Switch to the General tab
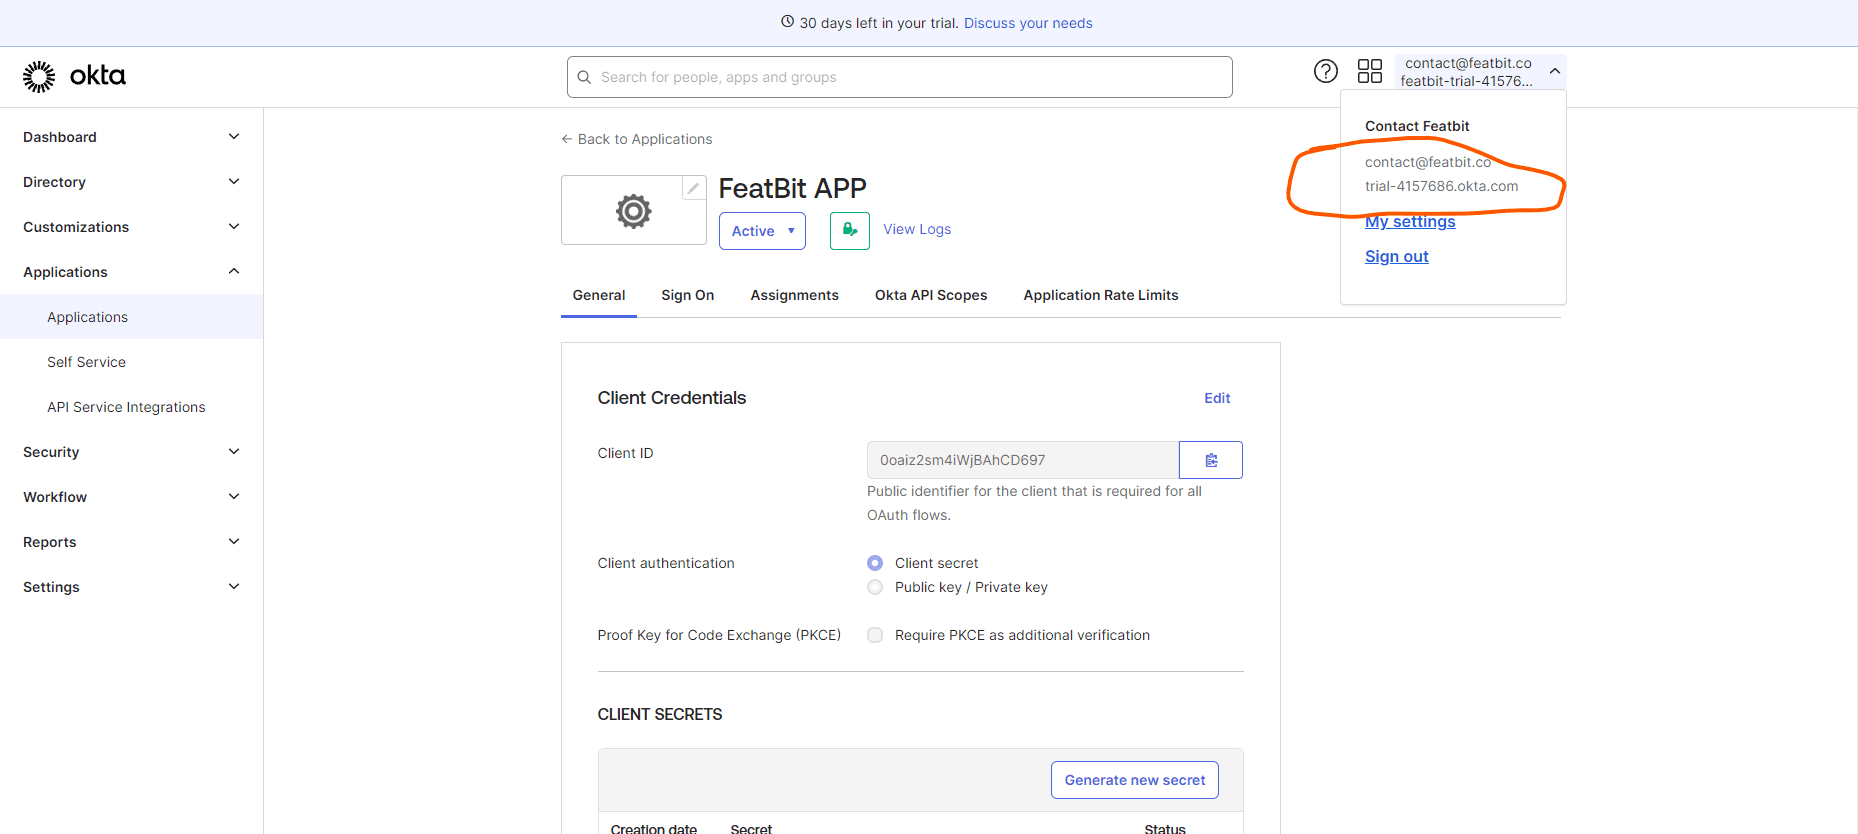 click(599, 295)
